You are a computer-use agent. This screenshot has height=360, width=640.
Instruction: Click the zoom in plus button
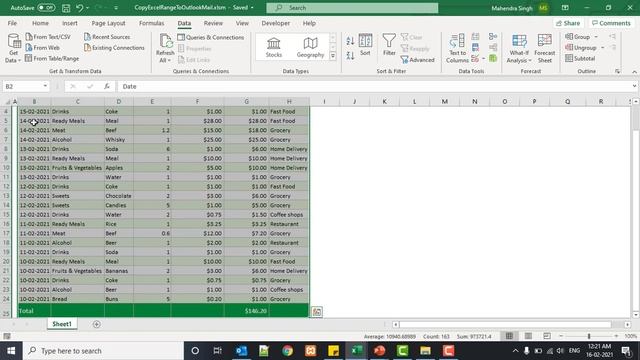(616, 336)
